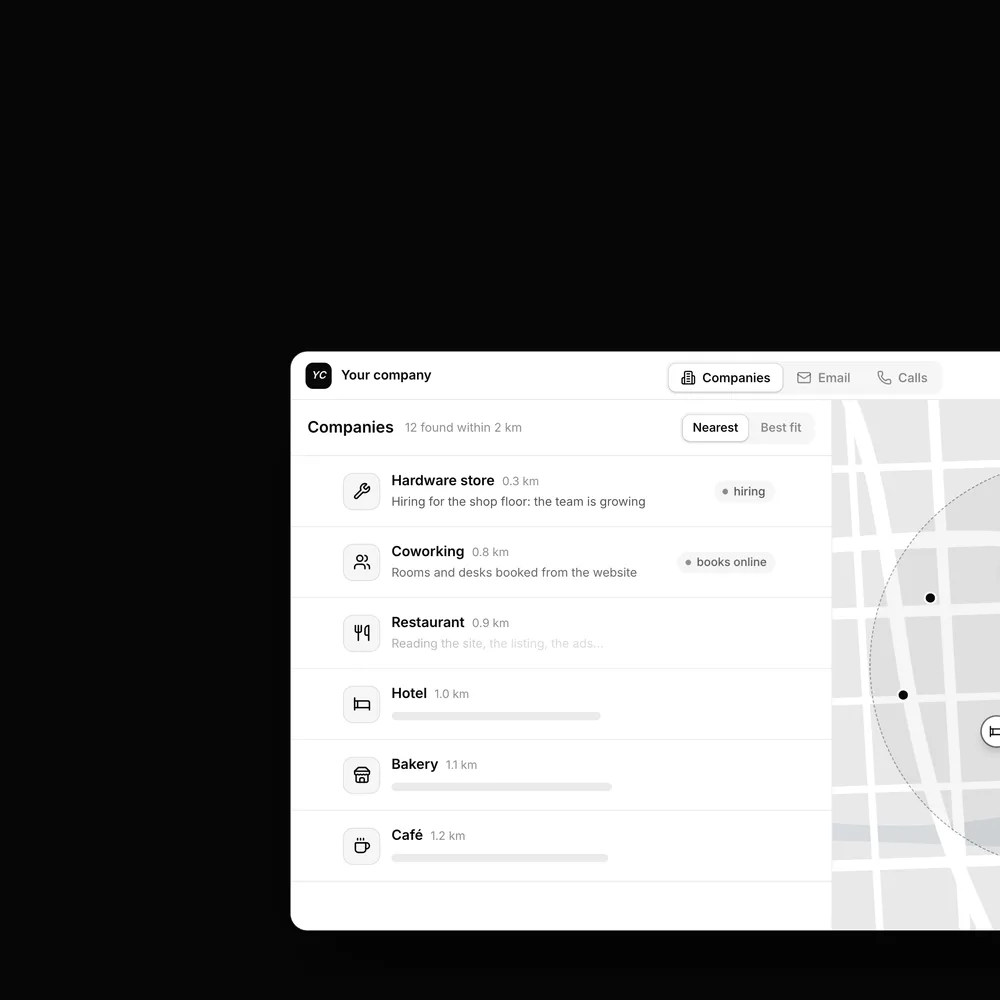Screen dimensions: 1000x1000
Task: Open the Email tab
Action: 823,378
